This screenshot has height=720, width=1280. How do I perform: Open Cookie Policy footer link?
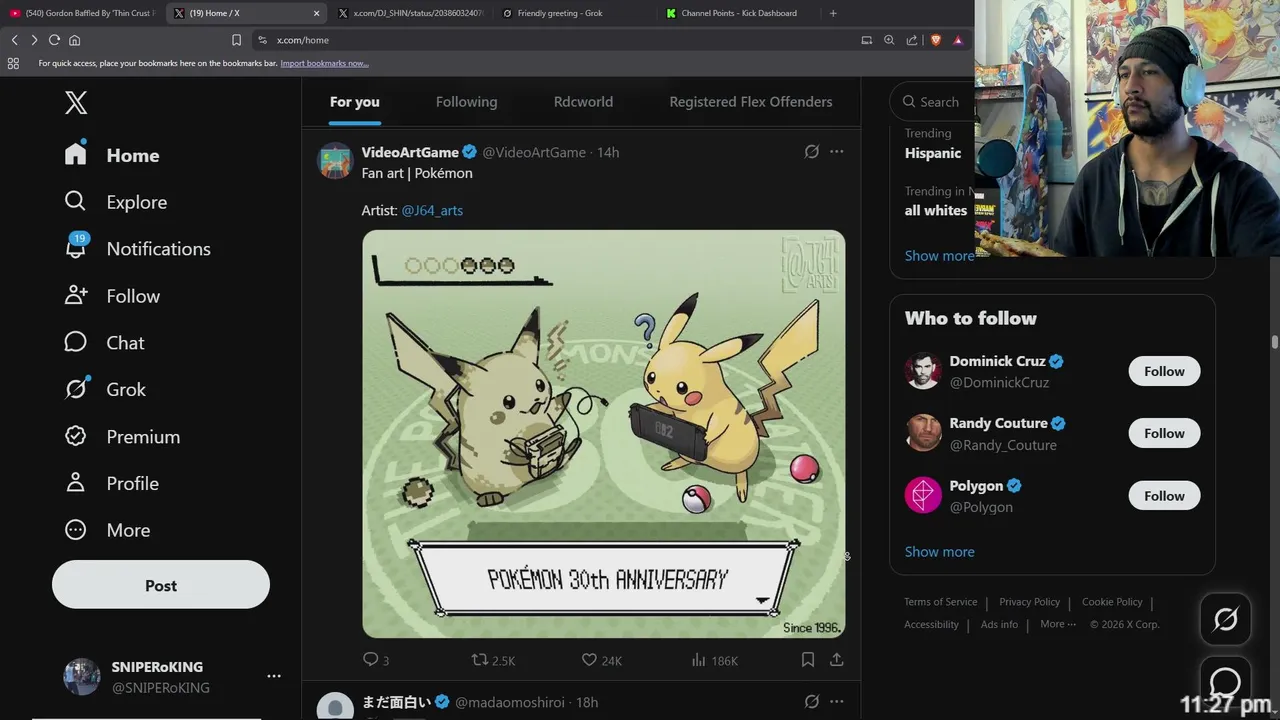click(1112, 602)
